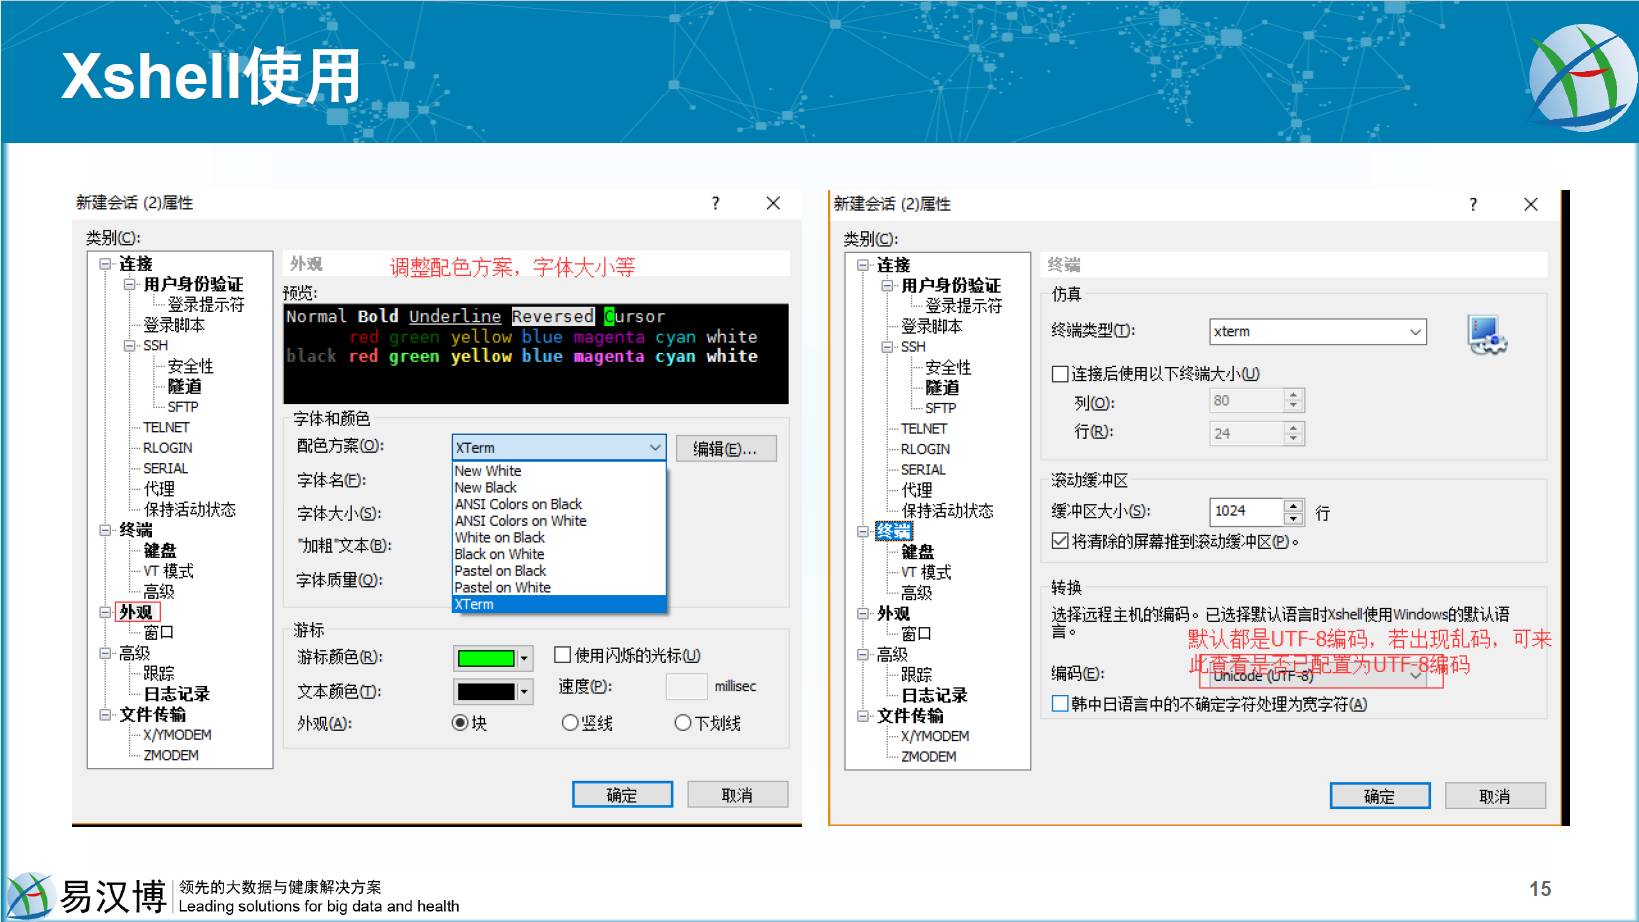Click 取消 in right dialog
The width and height of the screenshot is (1639, 922).
(x=1496, y=796)
